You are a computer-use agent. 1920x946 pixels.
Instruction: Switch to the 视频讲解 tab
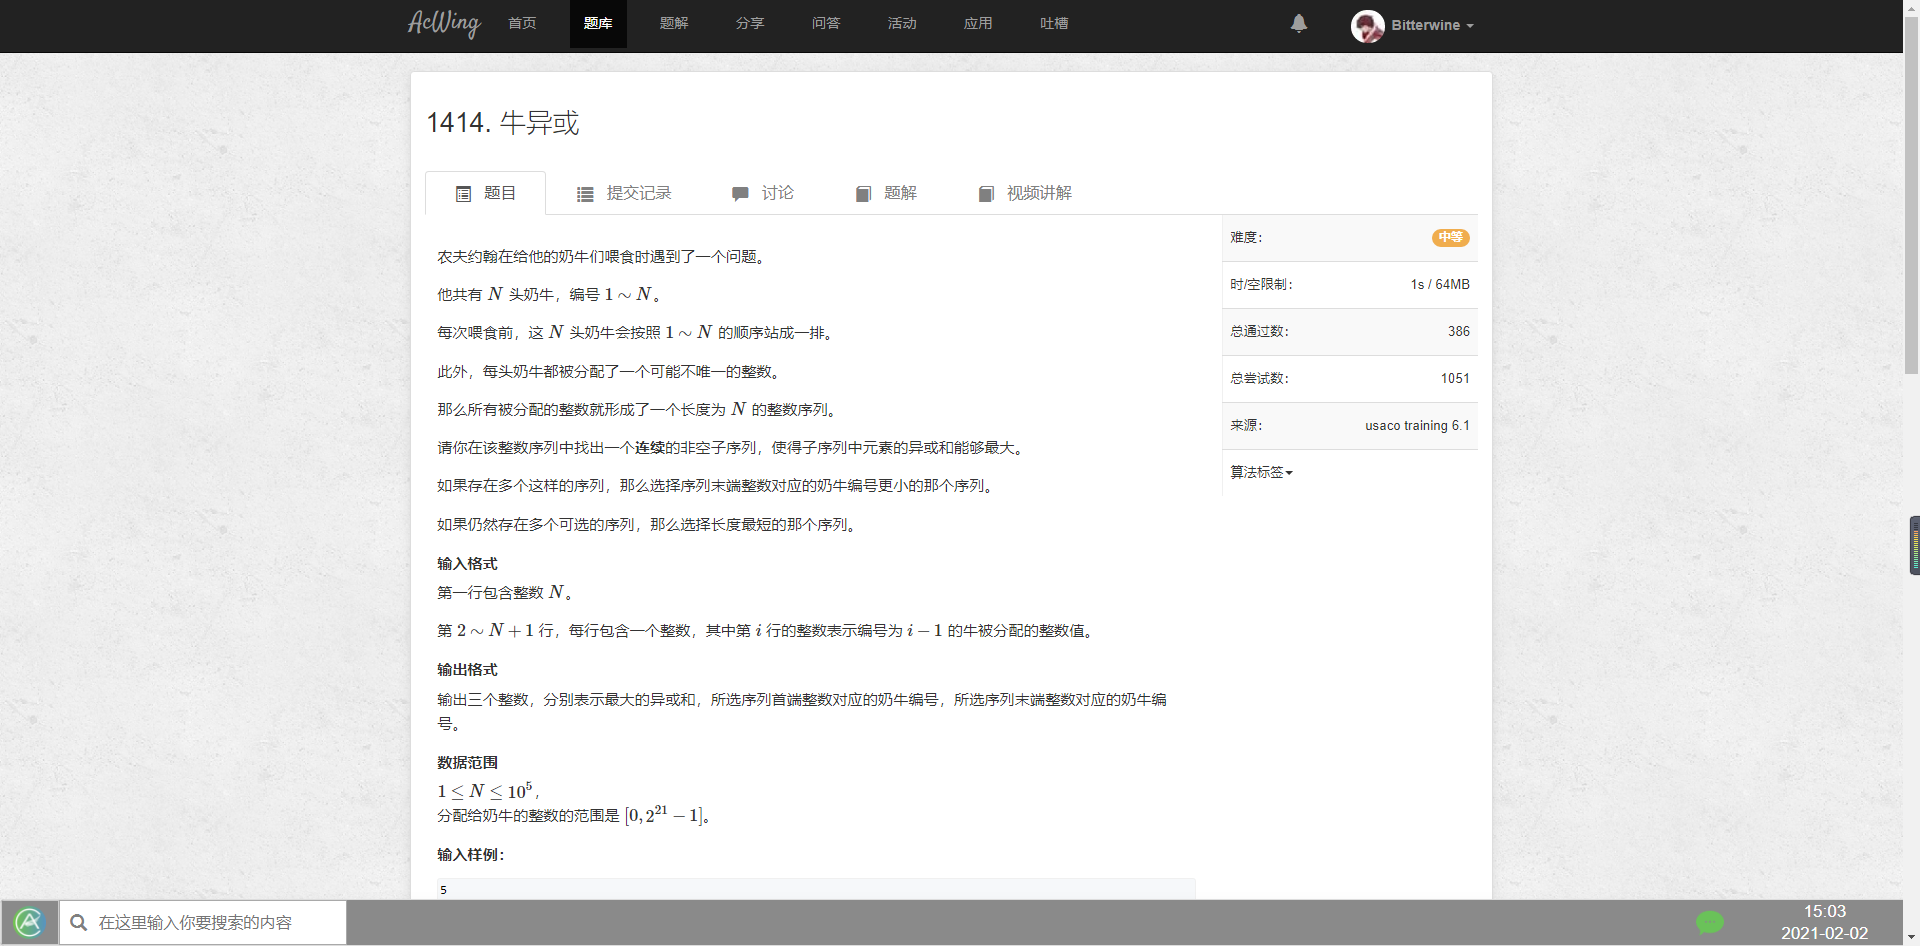coord(1025,193)
